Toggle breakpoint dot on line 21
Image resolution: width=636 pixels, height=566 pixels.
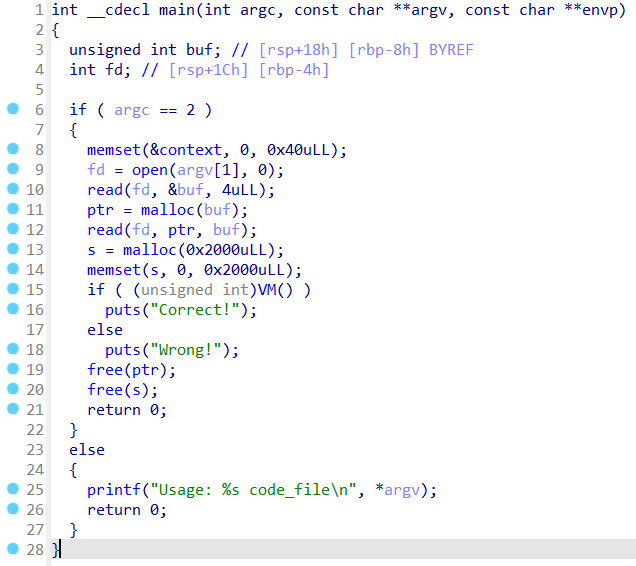tap(13, 409)
